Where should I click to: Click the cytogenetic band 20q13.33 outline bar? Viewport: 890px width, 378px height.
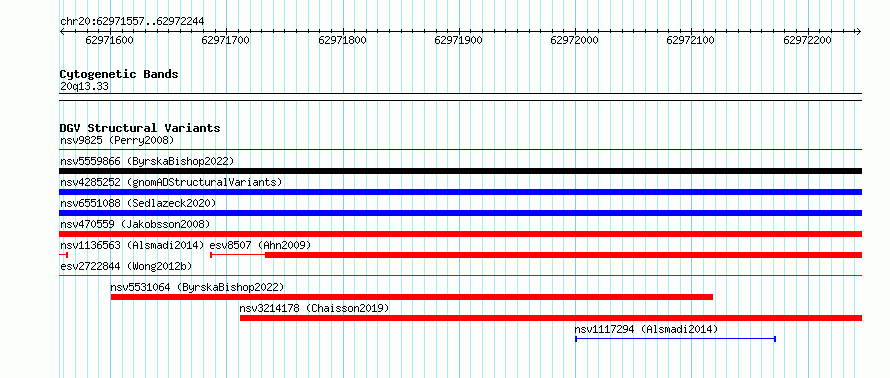coord(460,96)
